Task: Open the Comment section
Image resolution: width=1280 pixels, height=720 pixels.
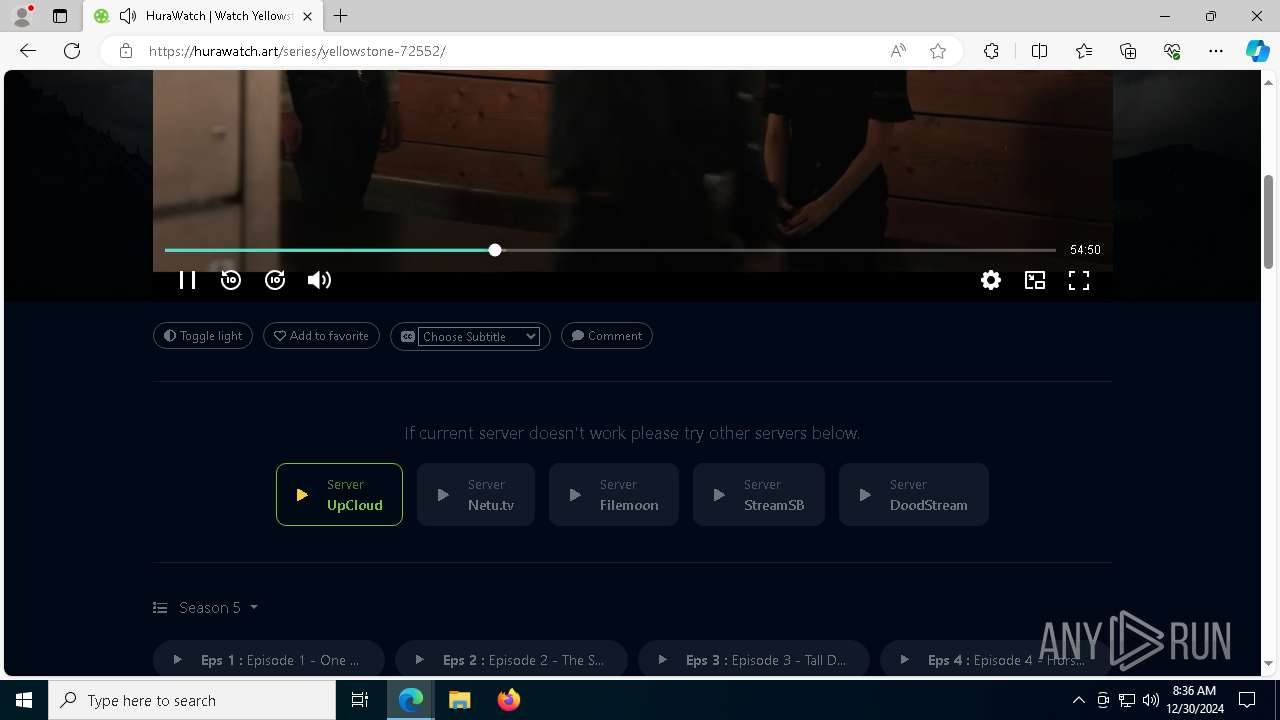Action: [x=607, y=336]
